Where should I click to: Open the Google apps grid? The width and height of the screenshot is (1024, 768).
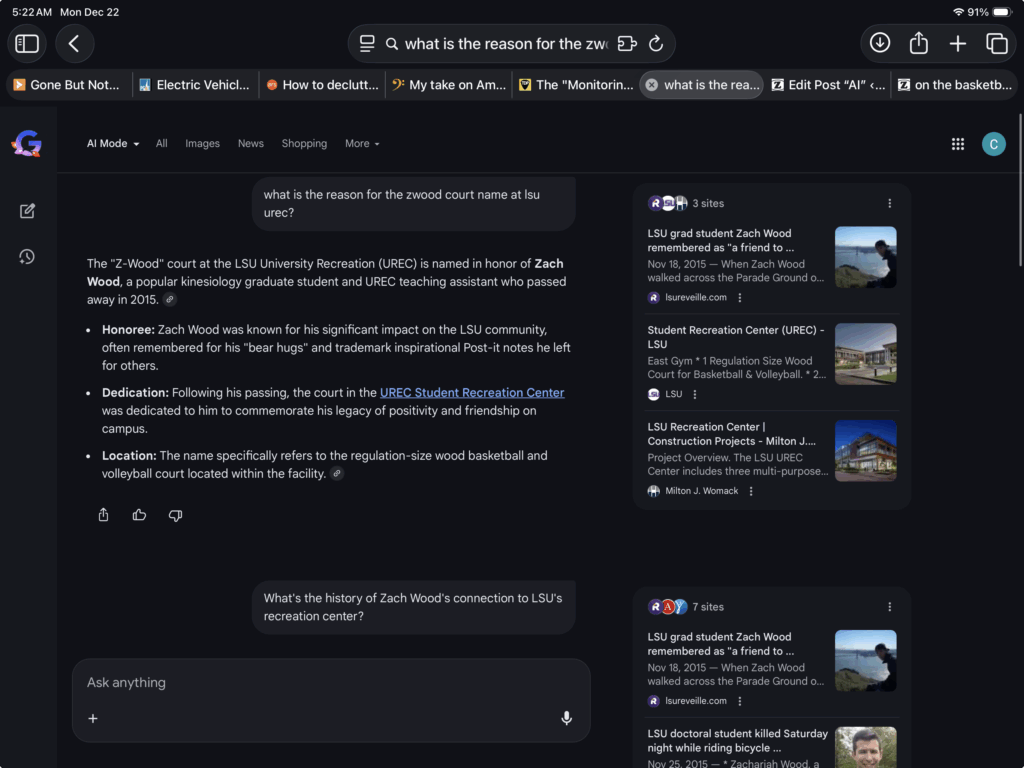click(x=957, y=144)
